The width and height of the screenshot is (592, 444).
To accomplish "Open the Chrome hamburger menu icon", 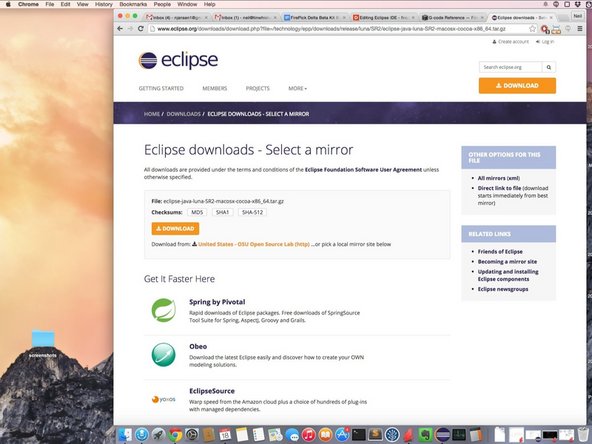I will coord(580,29).
